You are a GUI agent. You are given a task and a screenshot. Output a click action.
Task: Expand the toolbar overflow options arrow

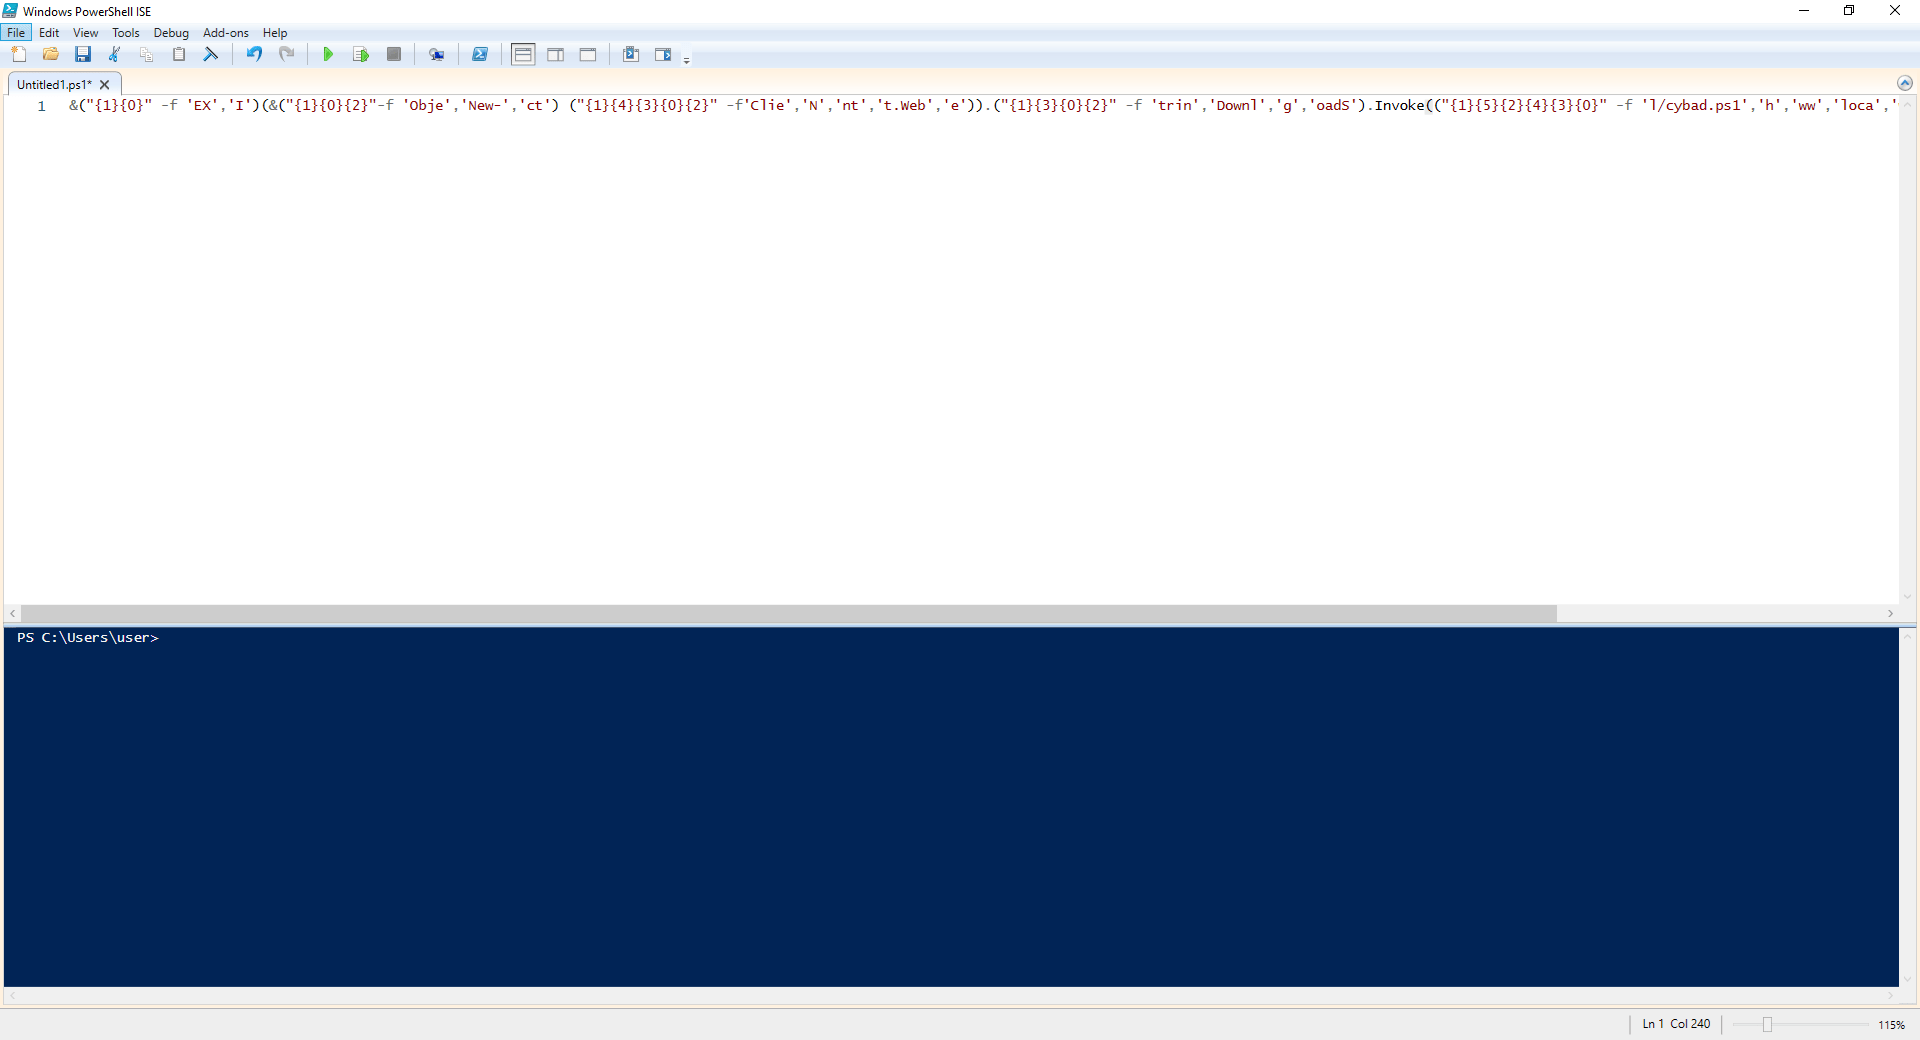[x=687, y=60]
